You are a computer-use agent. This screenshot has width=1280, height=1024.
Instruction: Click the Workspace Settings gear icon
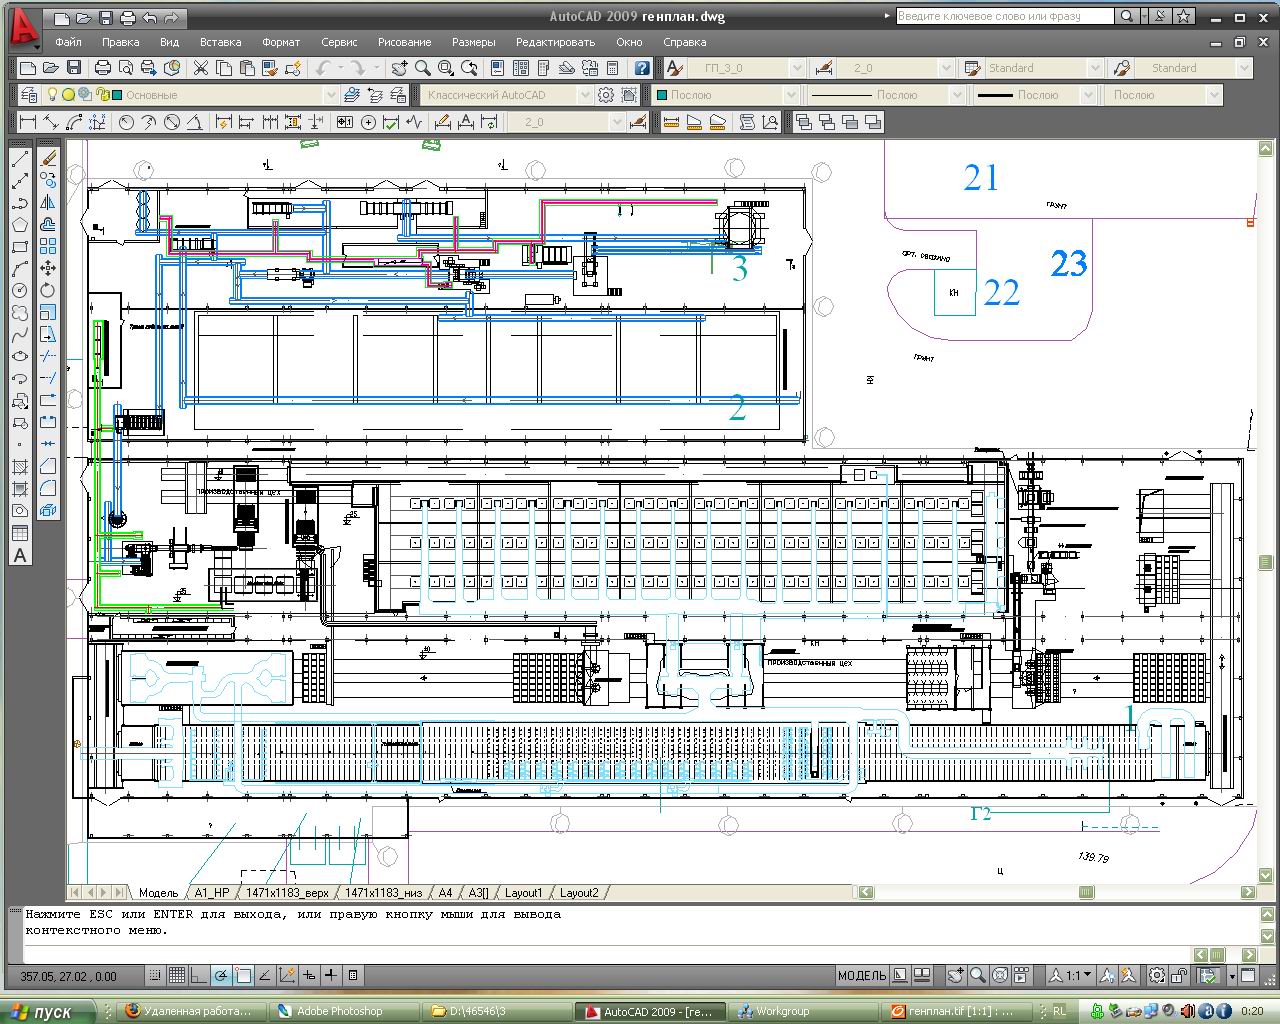pyautogui.click(x=606, y=95)
